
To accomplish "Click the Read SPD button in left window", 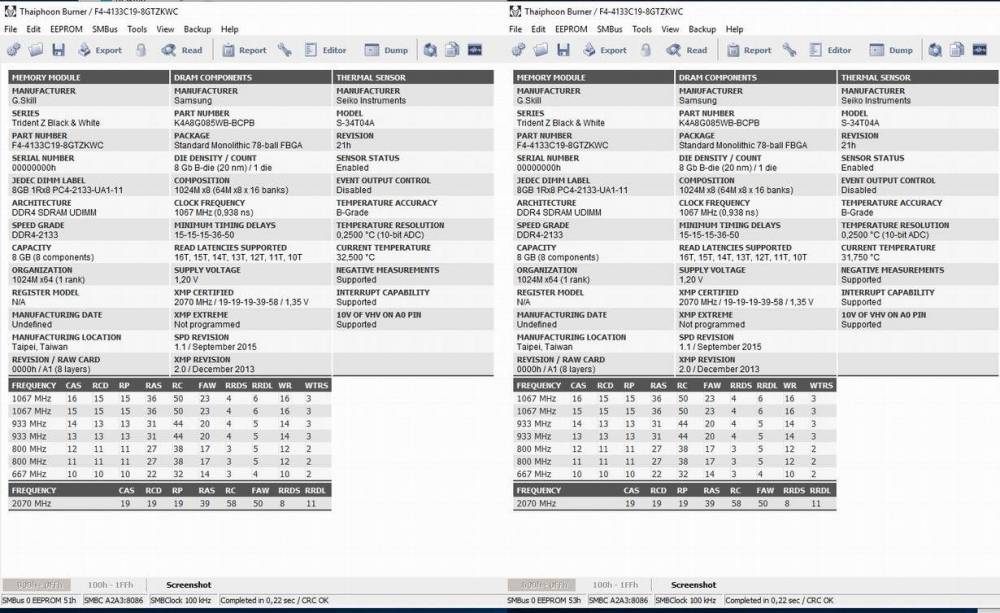I will click(182, 50).
